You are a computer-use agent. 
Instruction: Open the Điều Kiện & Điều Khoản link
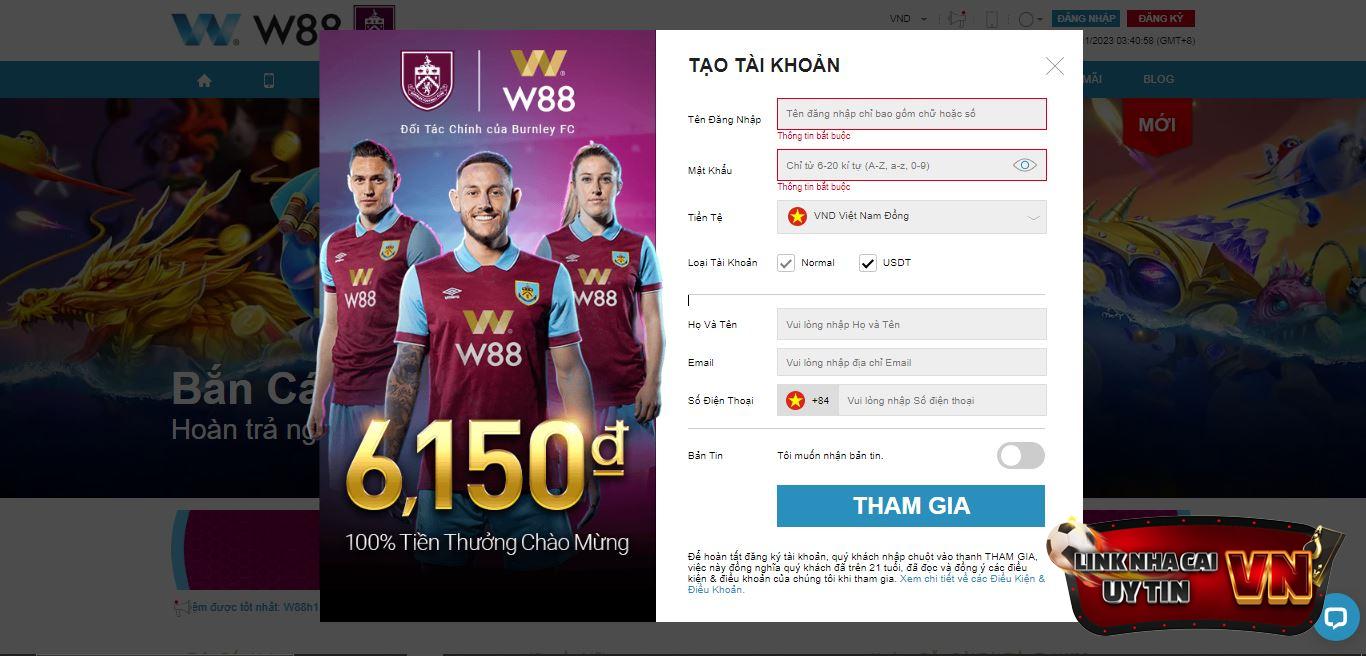[867, 584]
